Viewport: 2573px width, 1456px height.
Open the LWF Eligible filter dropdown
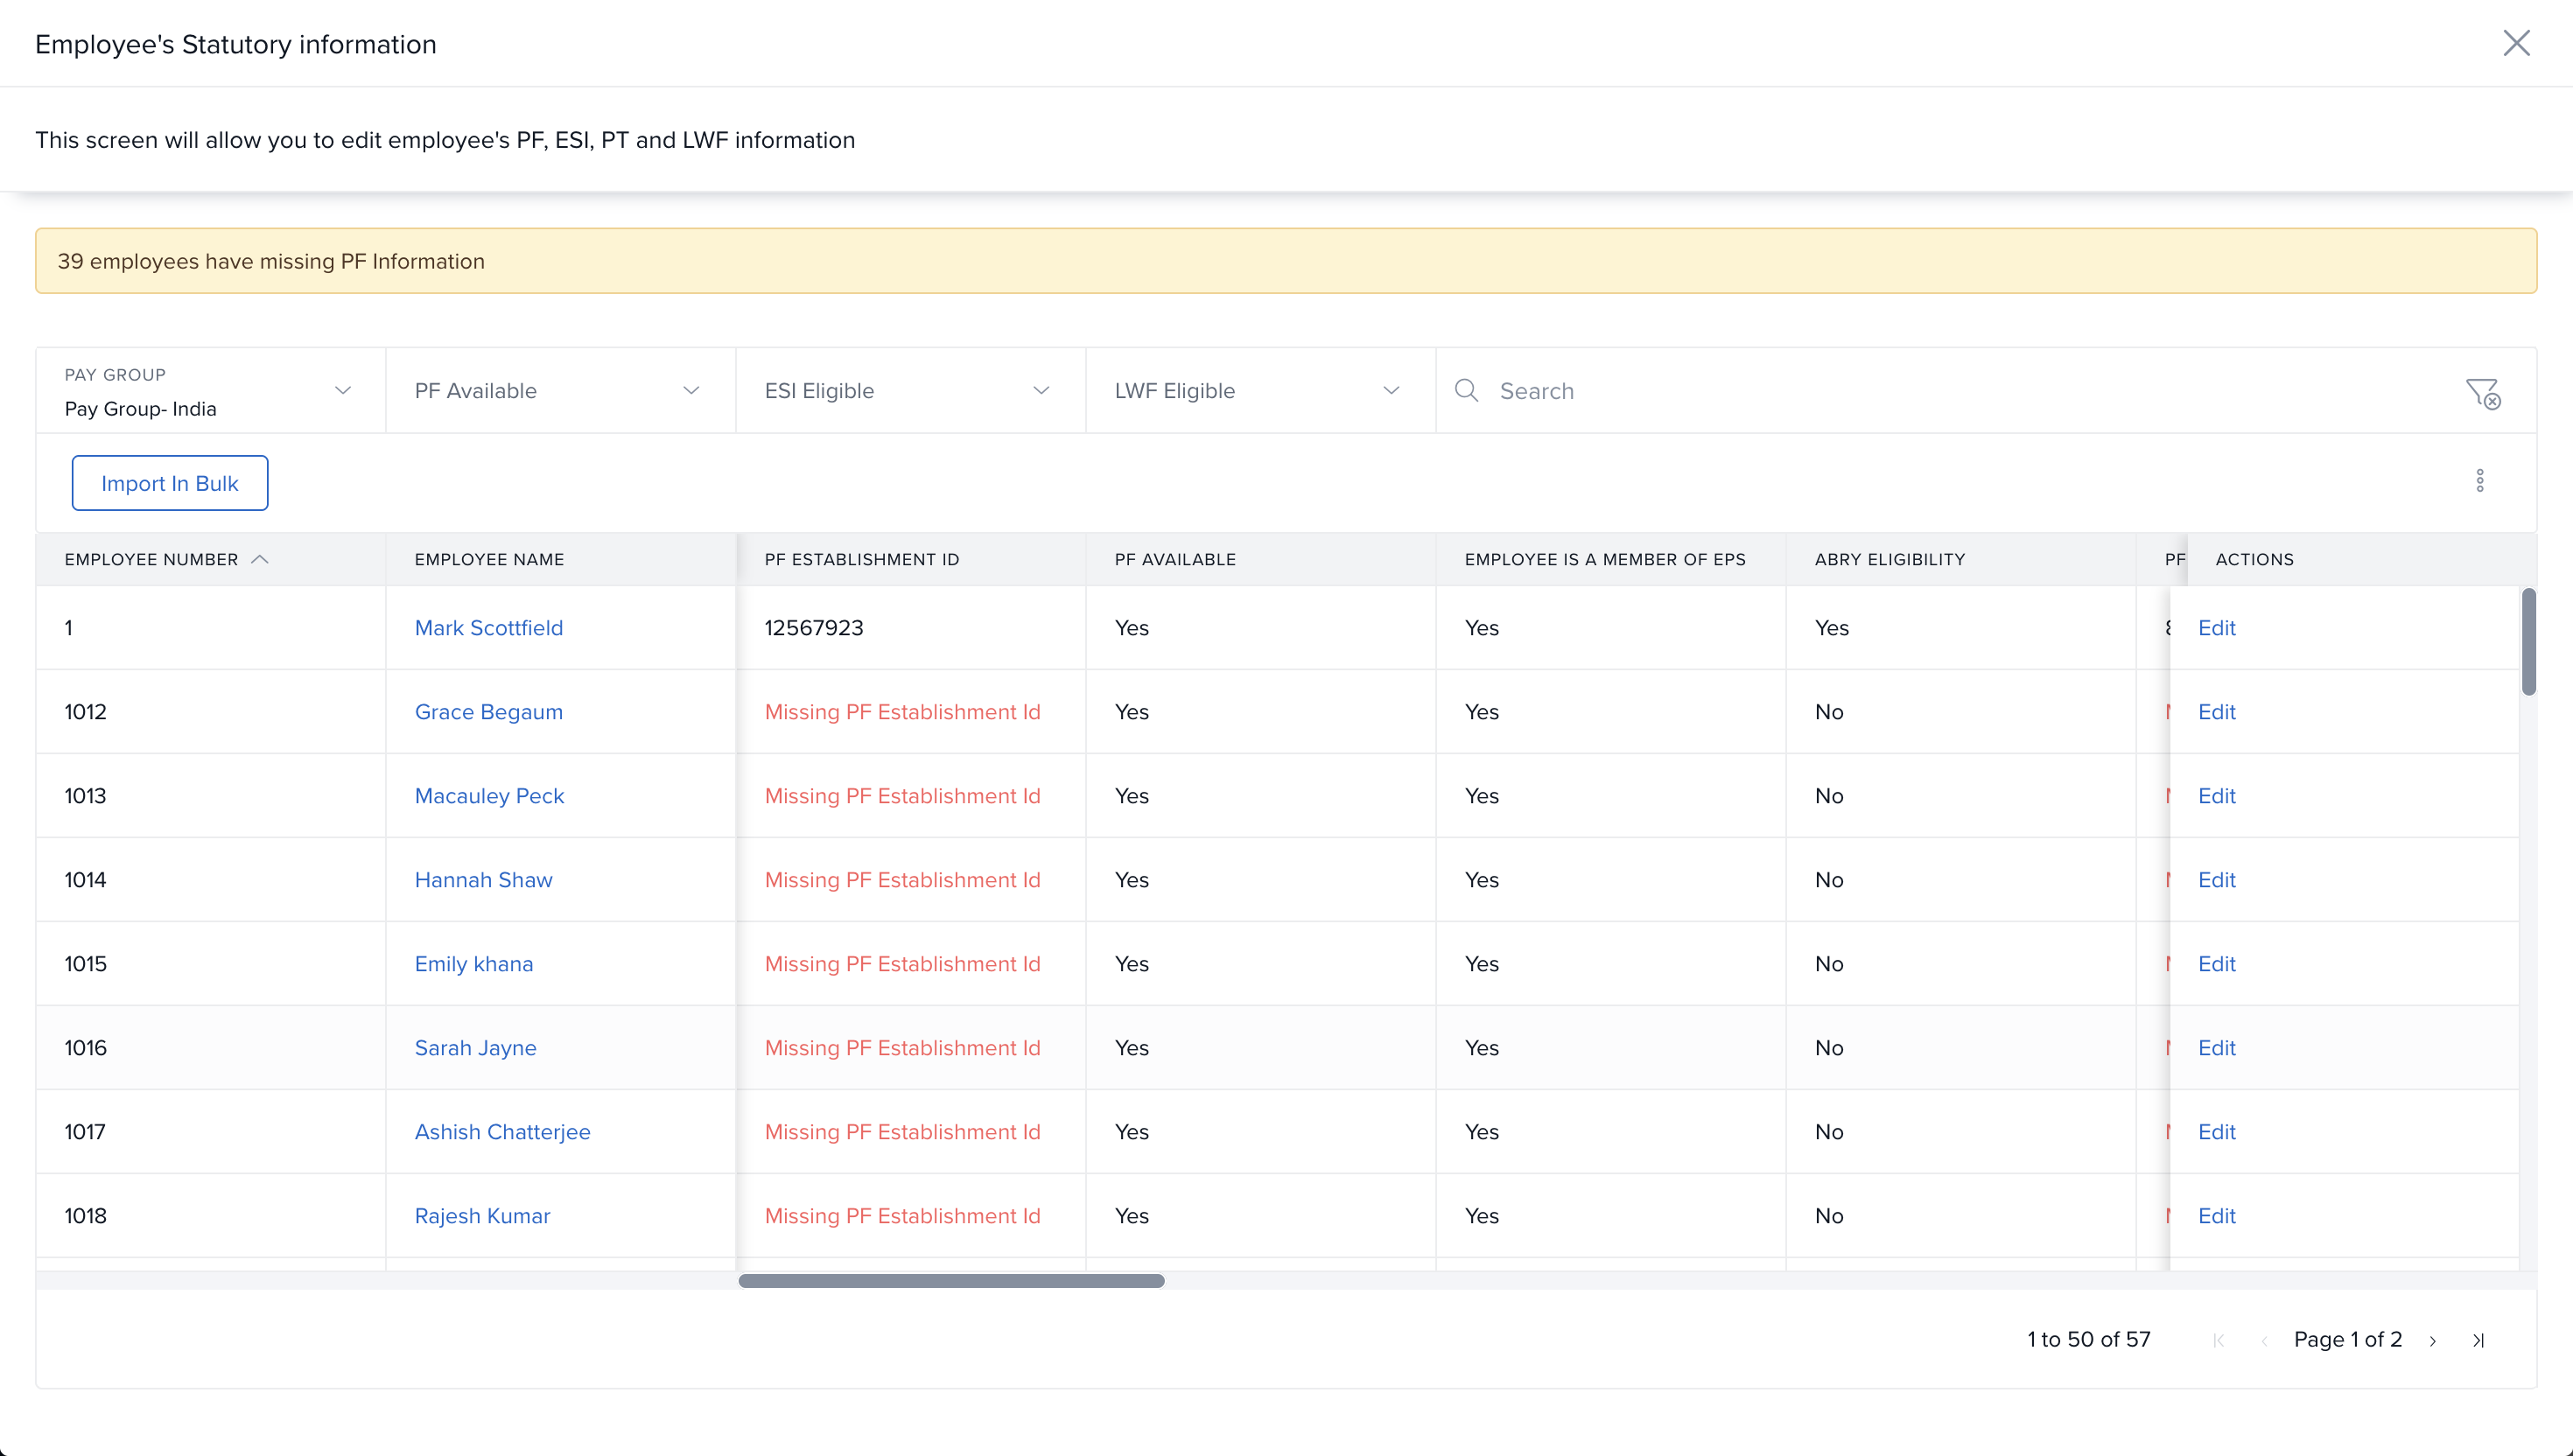(x=1260, y=391)
